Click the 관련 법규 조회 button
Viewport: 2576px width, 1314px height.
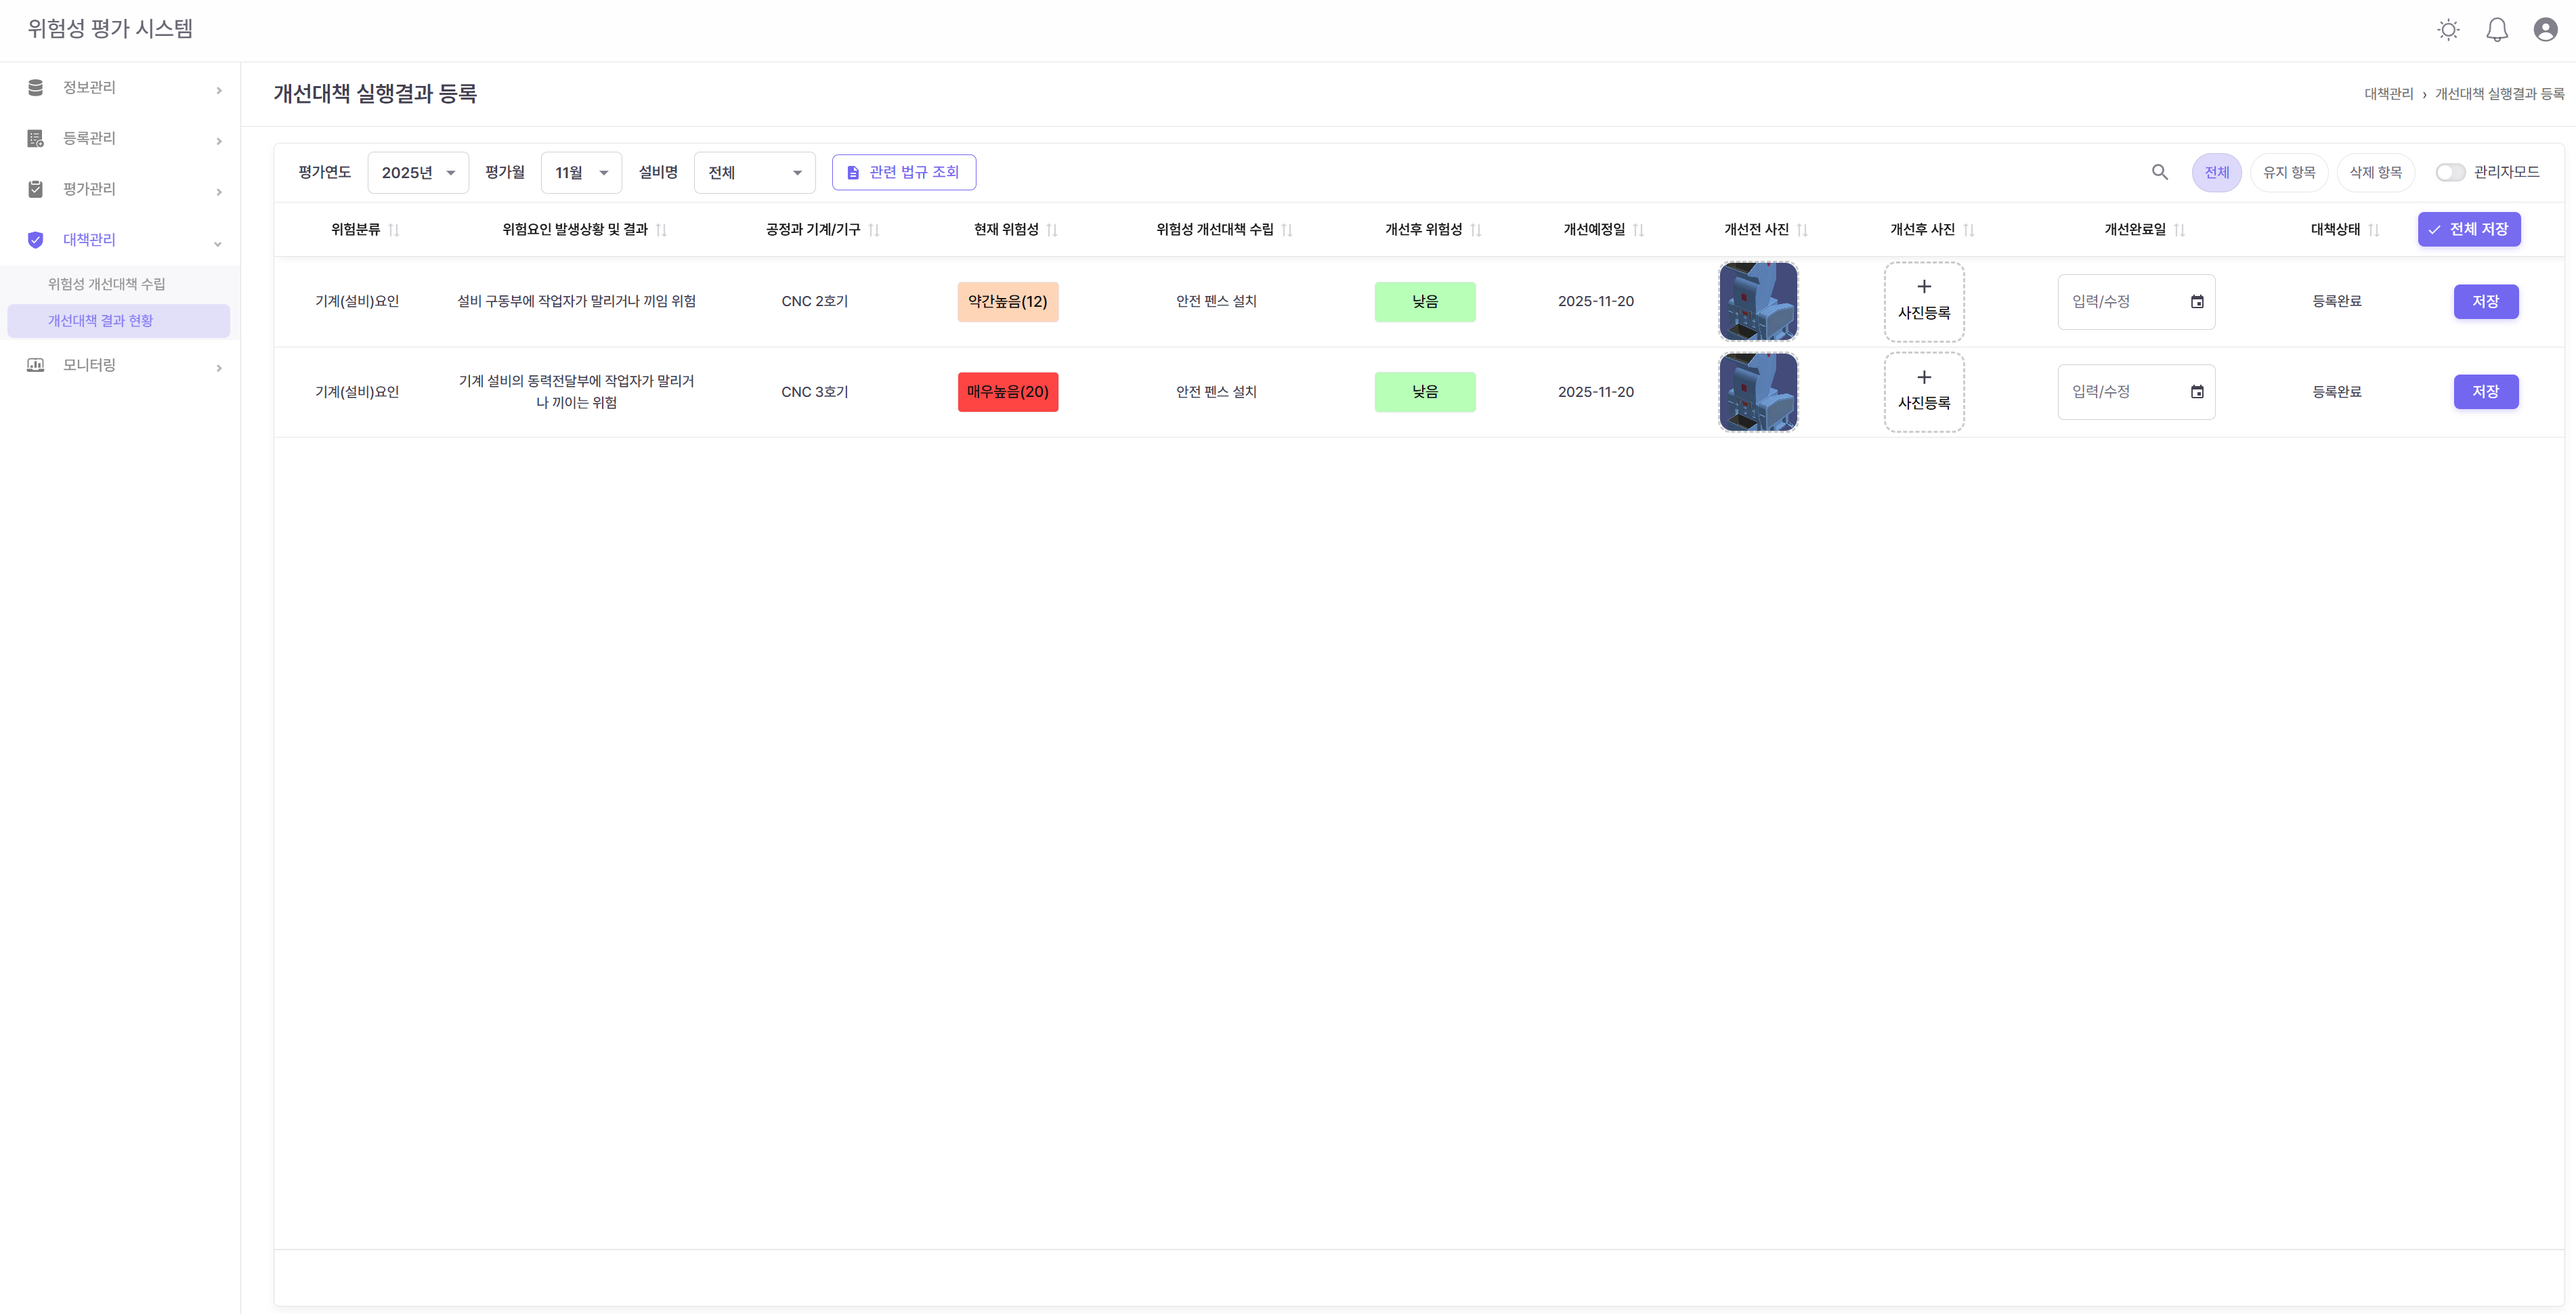[x=904, y=172]
